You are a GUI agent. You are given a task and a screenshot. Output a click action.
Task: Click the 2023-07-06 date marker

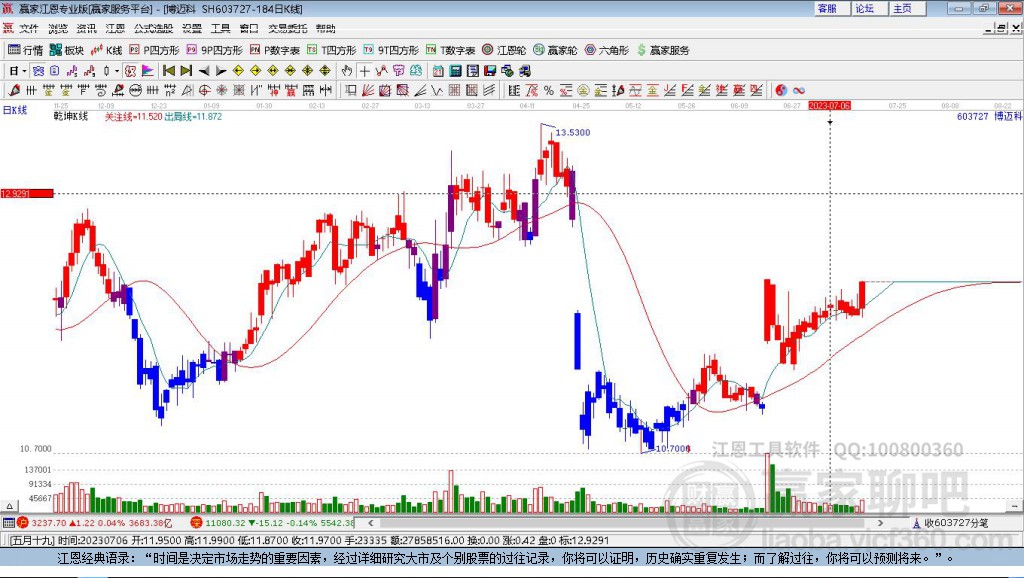[829, 105]
